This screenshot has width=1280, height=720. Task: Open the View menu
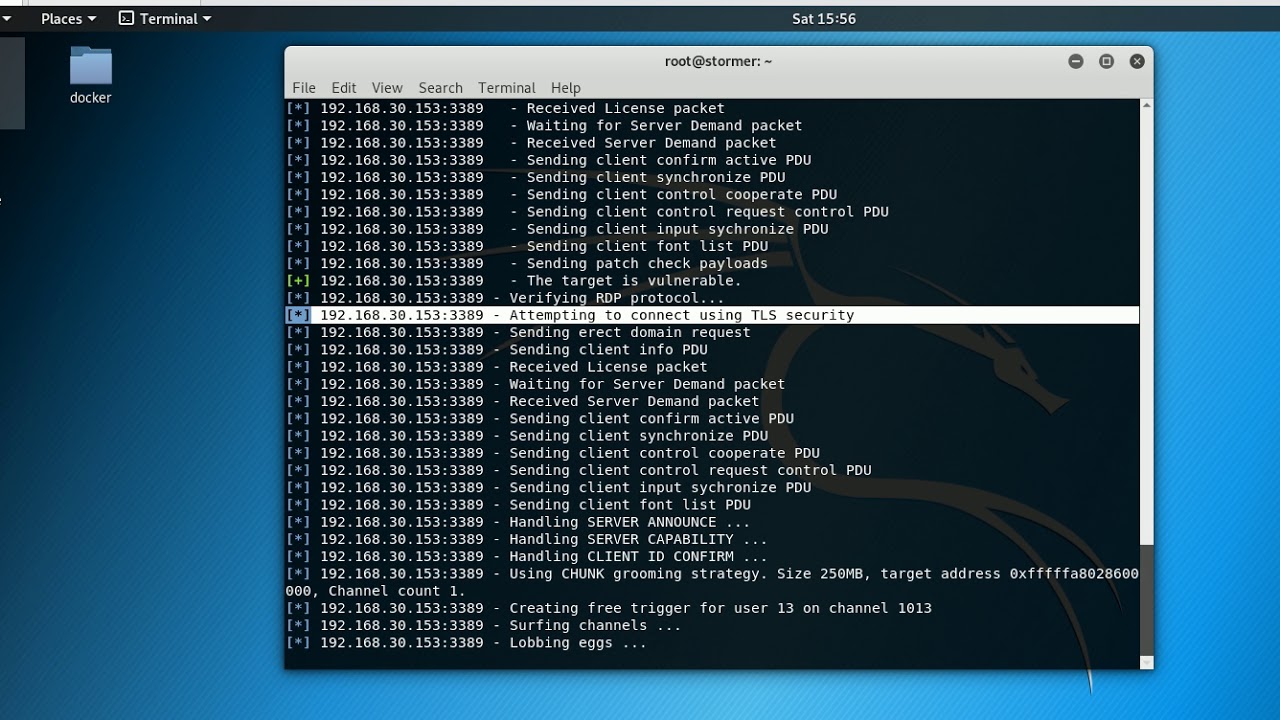point(387,88)
